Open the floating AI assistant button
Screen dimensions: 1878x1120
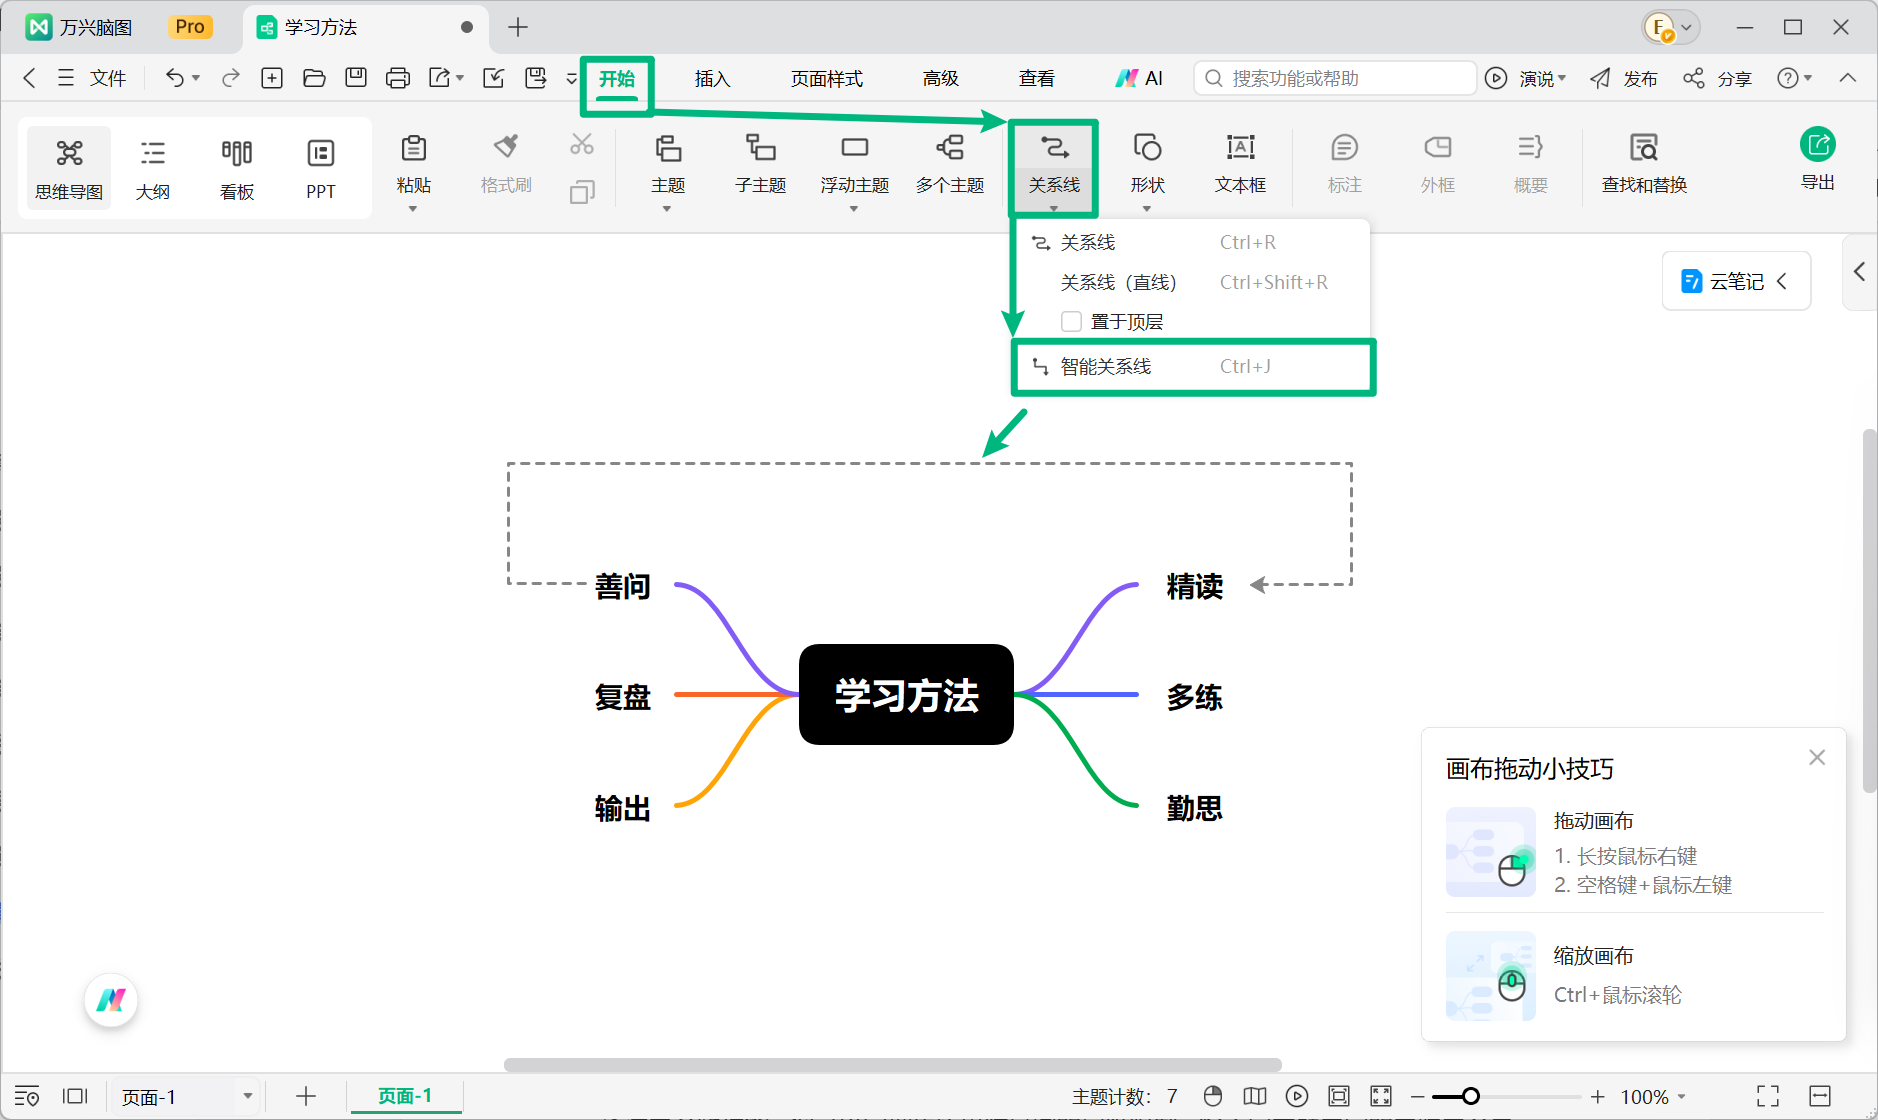pyautogui.click(x=111, y=1000)
